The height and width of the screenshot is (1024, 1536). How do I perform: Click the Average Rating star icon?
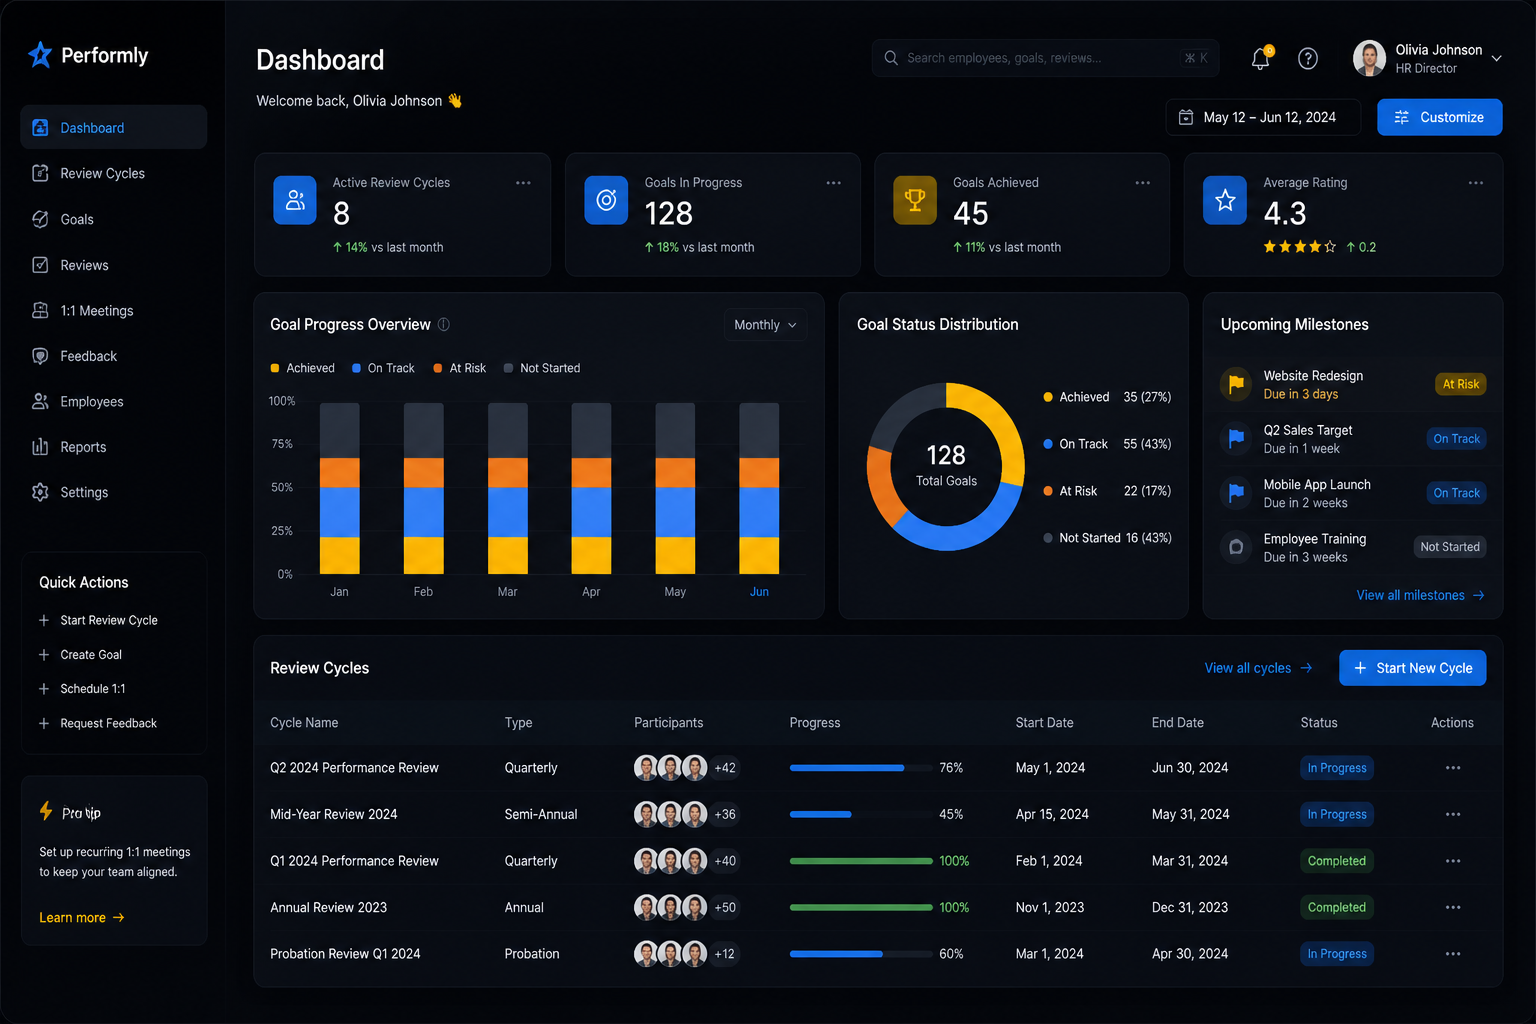click(1225, 200)
